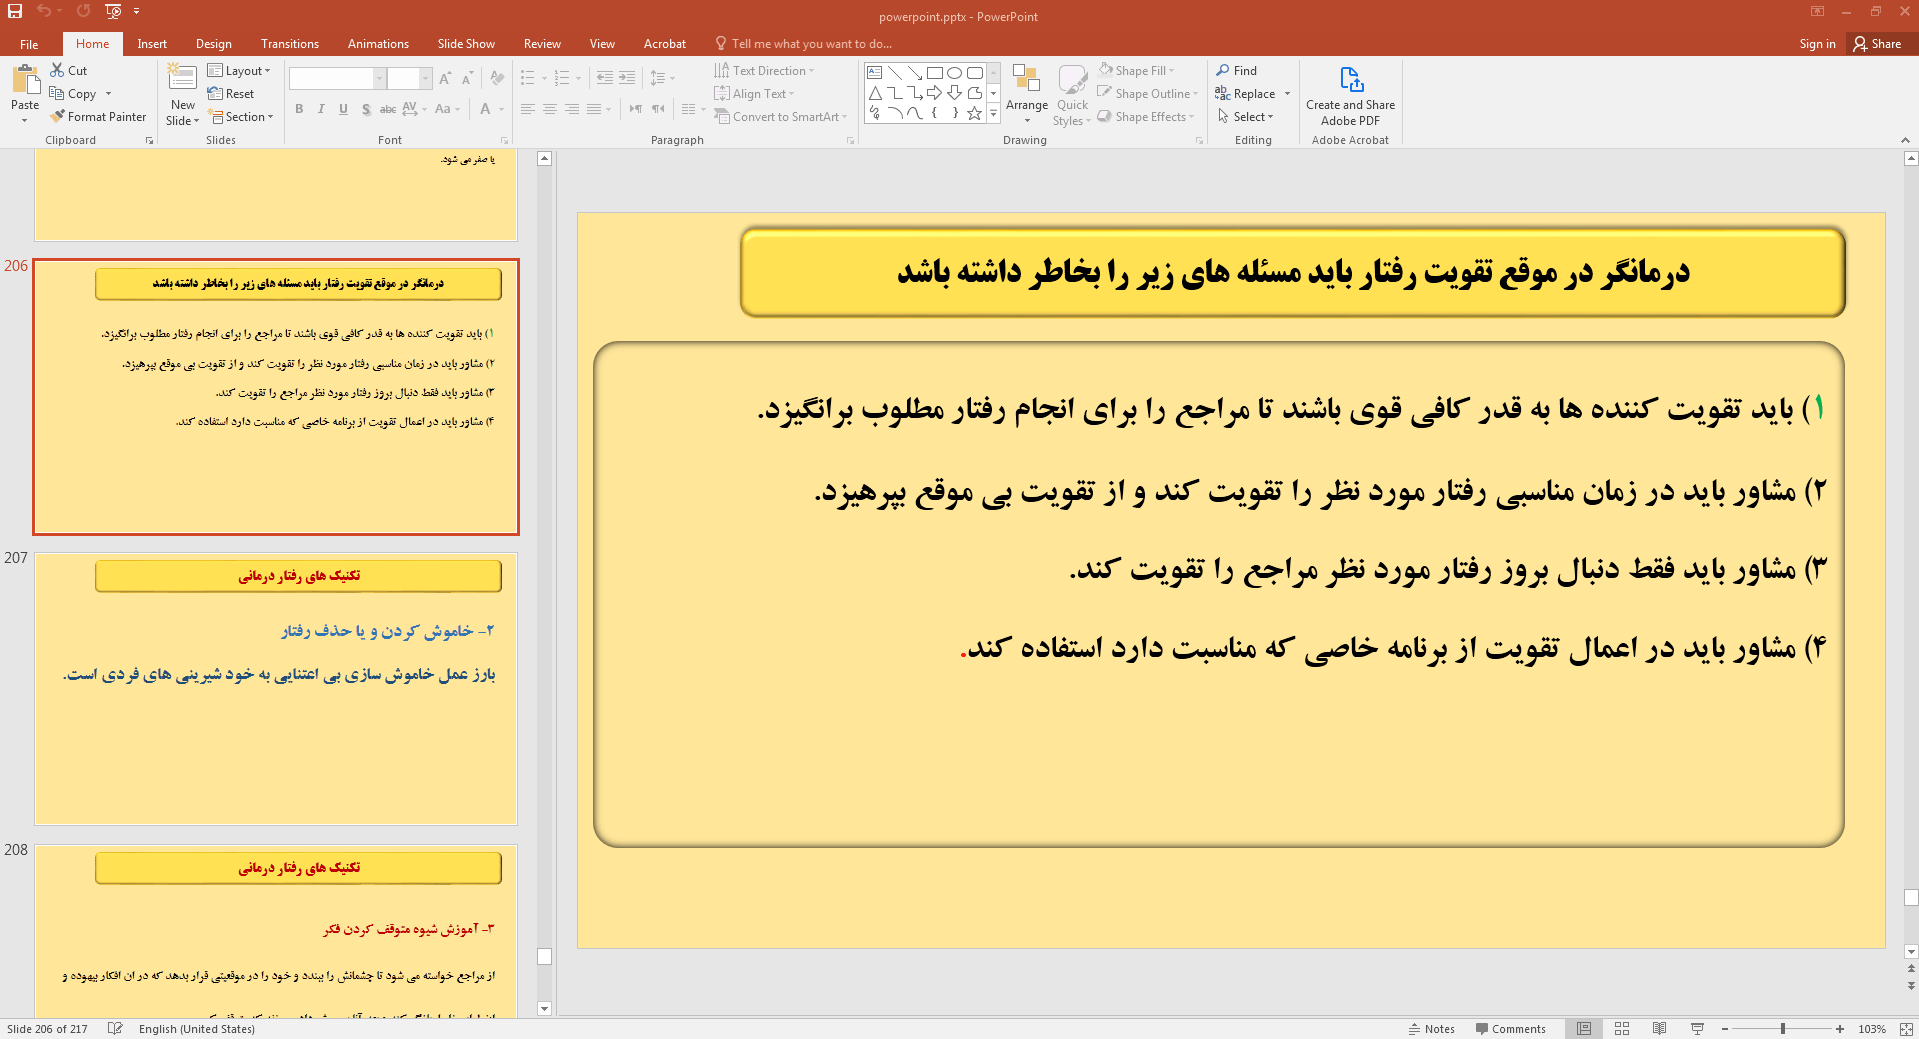Viewport: 1919px width, 1039px height.
Task: Click the Save icon in Quick Access Toolbar
Action: pyautogui.click(x=15, y=11)
